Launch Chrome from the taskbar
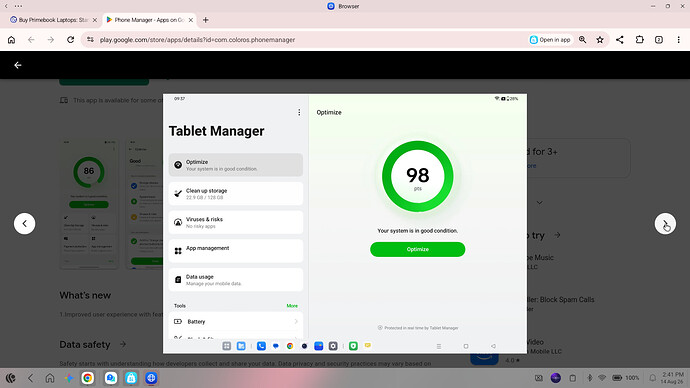The height and width of the screenshot is (388, 690). click(88, 378)
